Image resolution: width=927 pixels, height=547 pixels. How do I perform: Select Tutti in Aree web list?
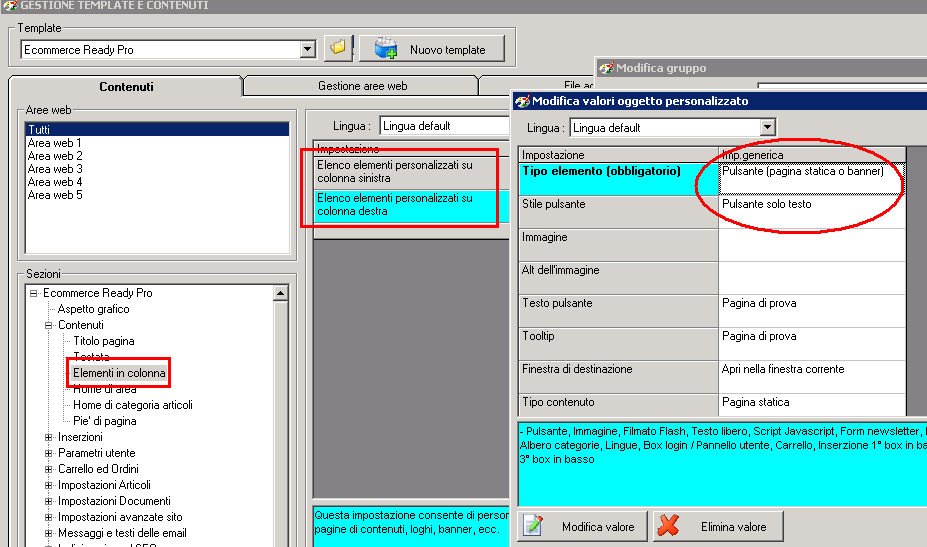pyautogui.click(x=157, y=130)
